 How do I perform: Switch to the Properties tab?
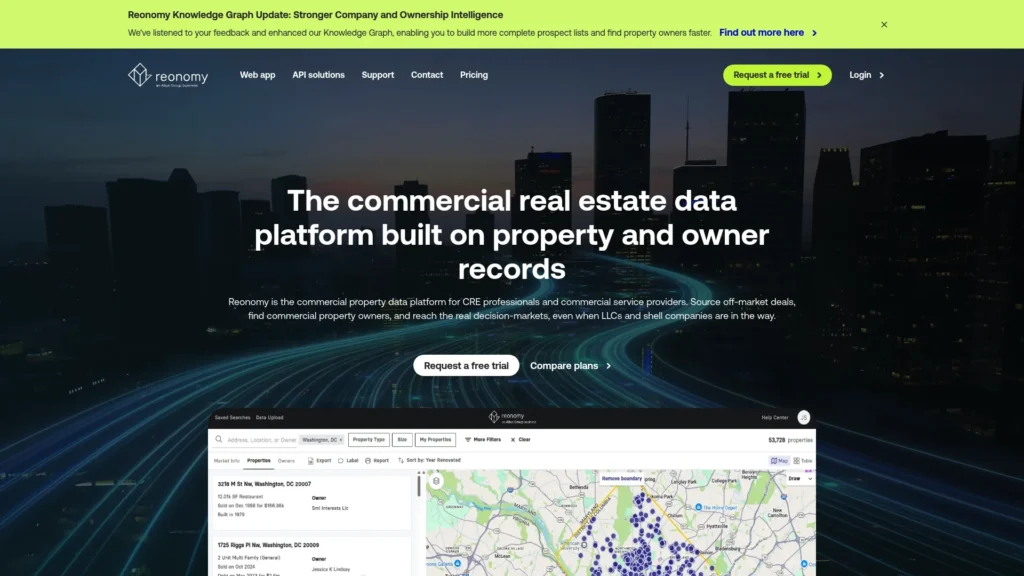[259, 461]
